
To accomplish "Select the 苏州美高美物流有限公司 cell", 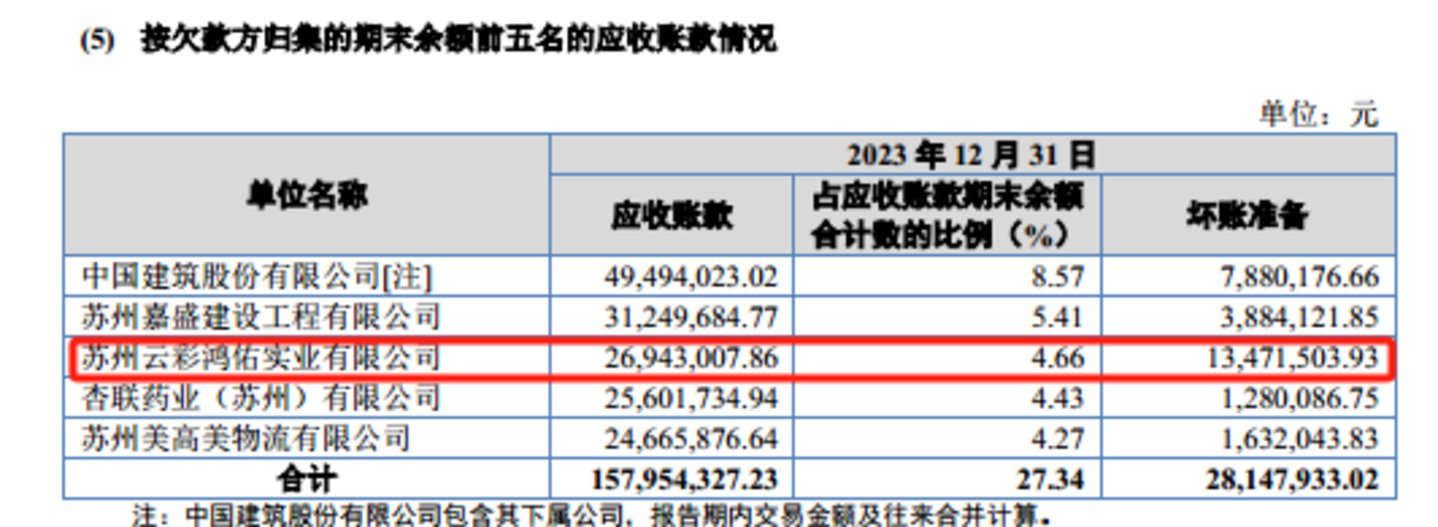I will [245, 438].
